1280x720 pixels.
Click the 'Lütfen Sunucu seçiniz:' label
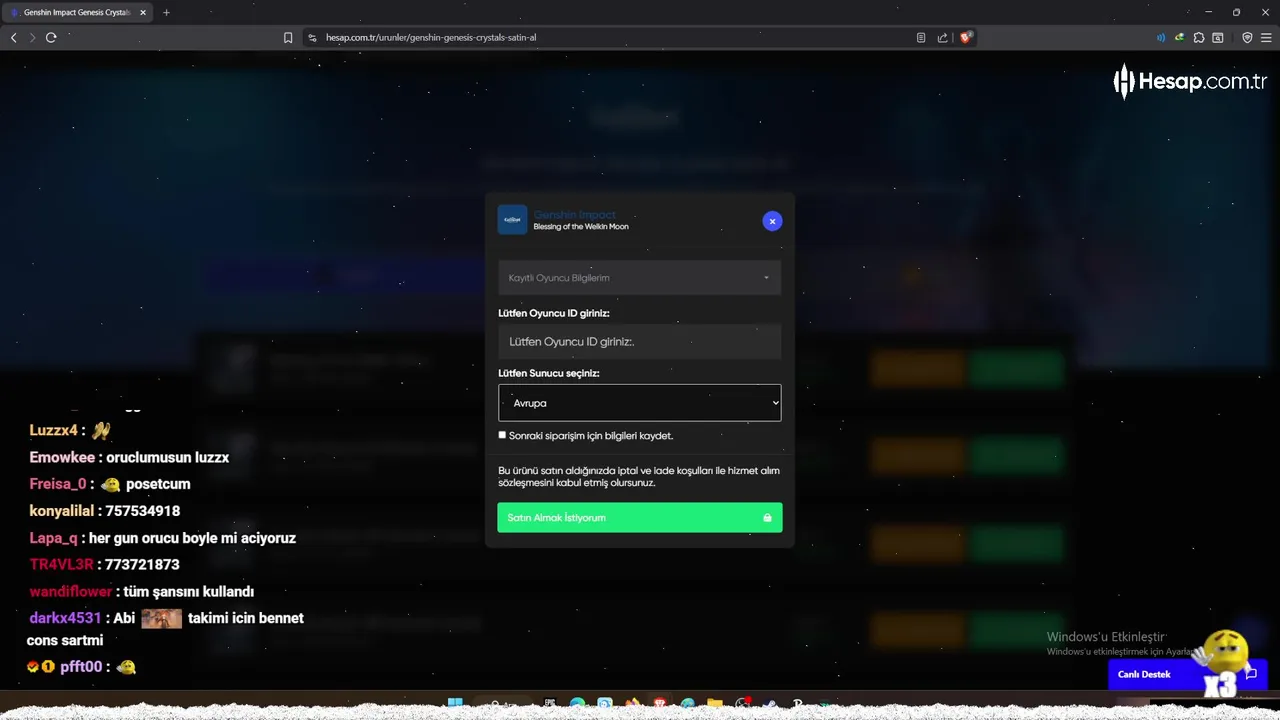549,373
